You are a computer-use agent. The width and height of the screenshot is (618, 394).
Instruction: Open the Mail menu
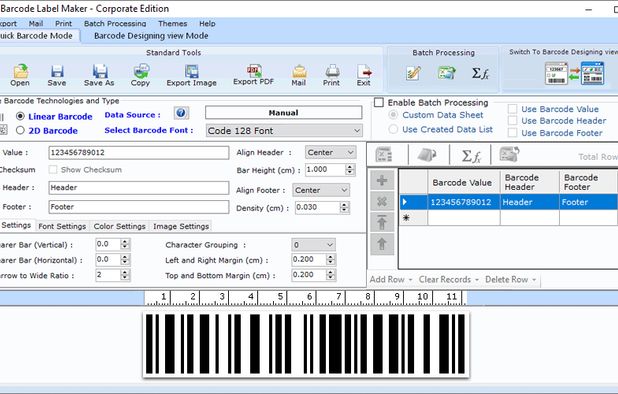[x=36, y=23]
